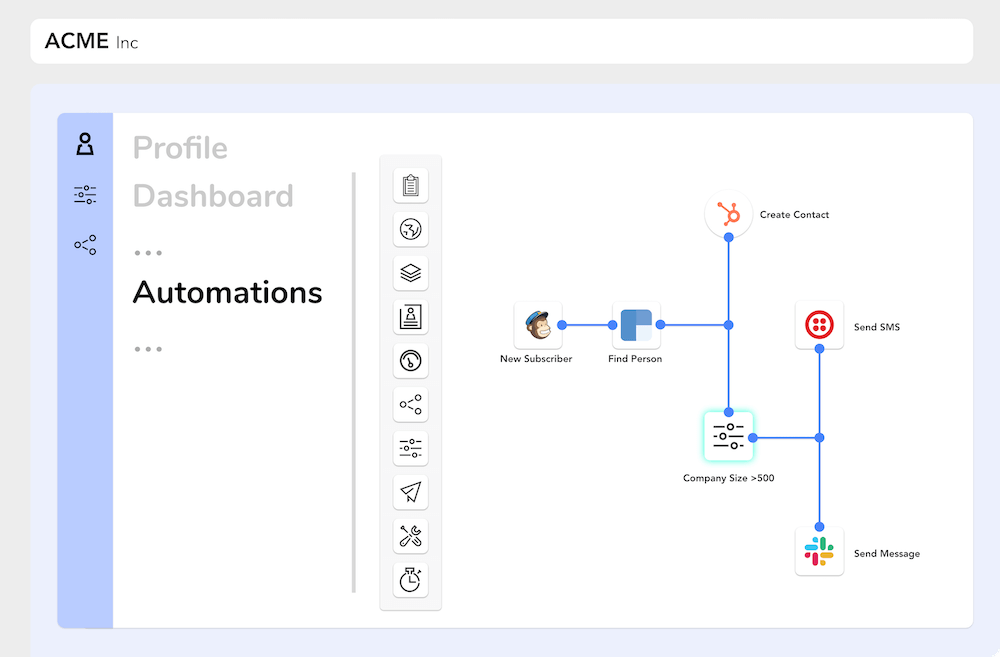The width and height of the screenshot is (1000, 657).
Task: Click the Slack Send Message node
Action: [x=820, y=552]
